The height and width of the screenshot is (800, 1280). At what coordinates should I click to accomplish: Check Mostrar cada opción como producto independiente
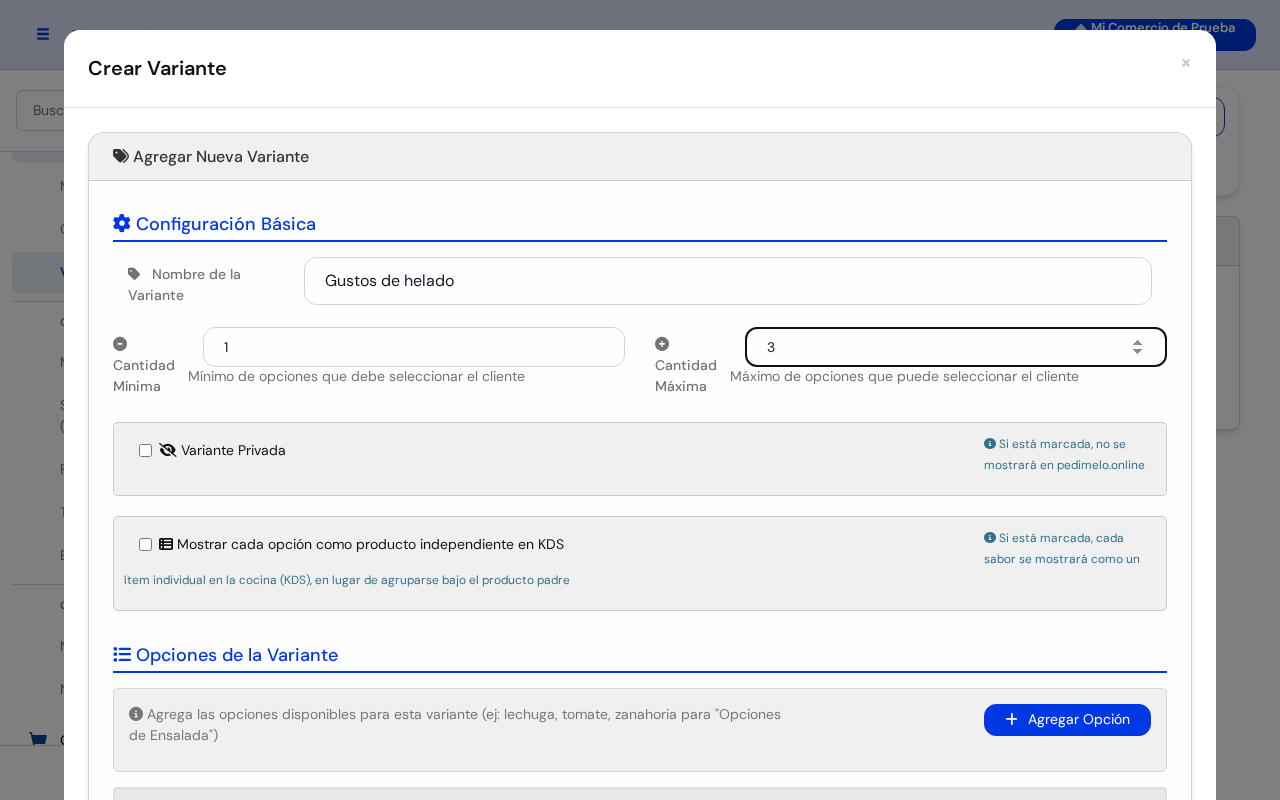pos(146,545)
